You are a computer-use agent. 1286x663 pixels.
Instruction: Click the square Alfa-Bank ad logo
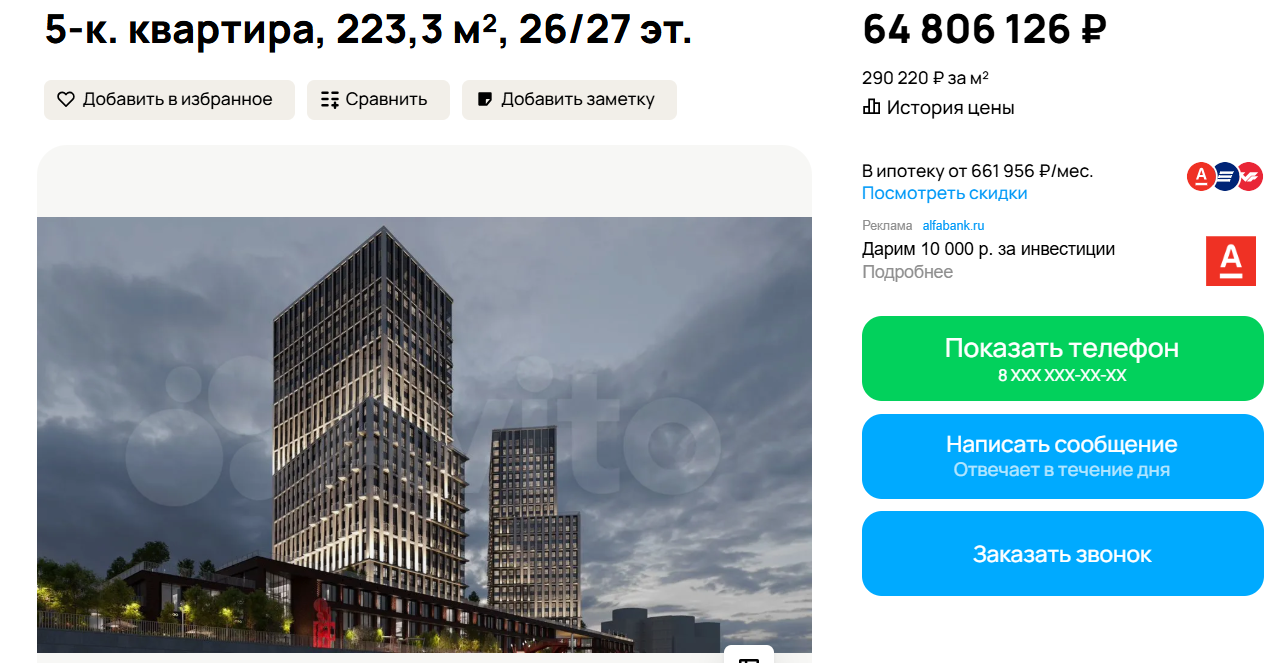tap(1230, 261)
